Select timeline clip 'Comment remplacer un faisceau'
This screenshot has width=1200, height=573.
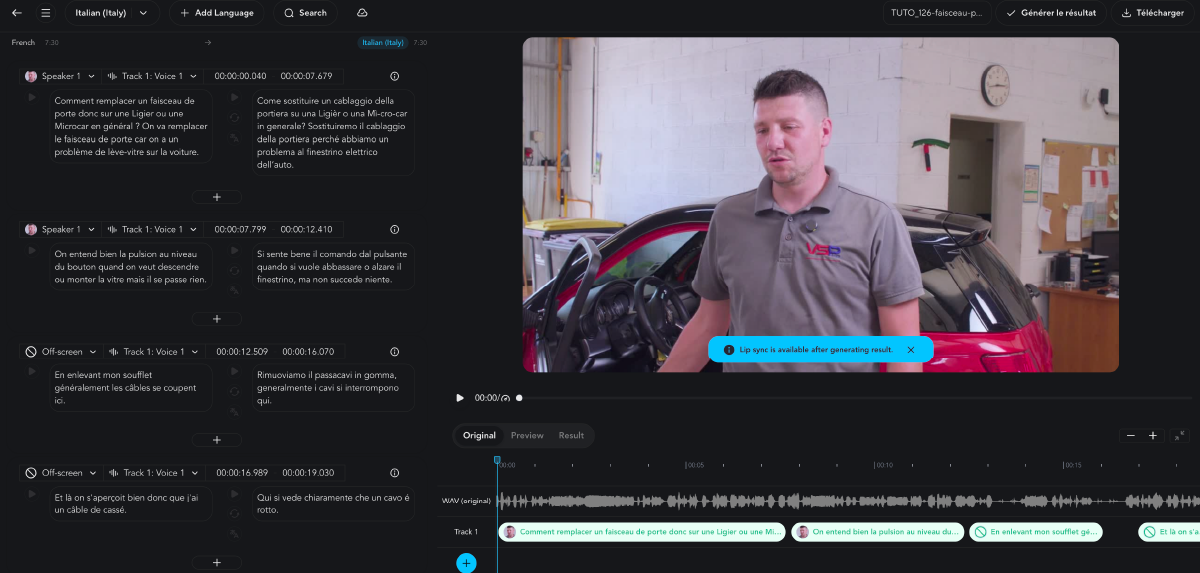click(642, 532)
